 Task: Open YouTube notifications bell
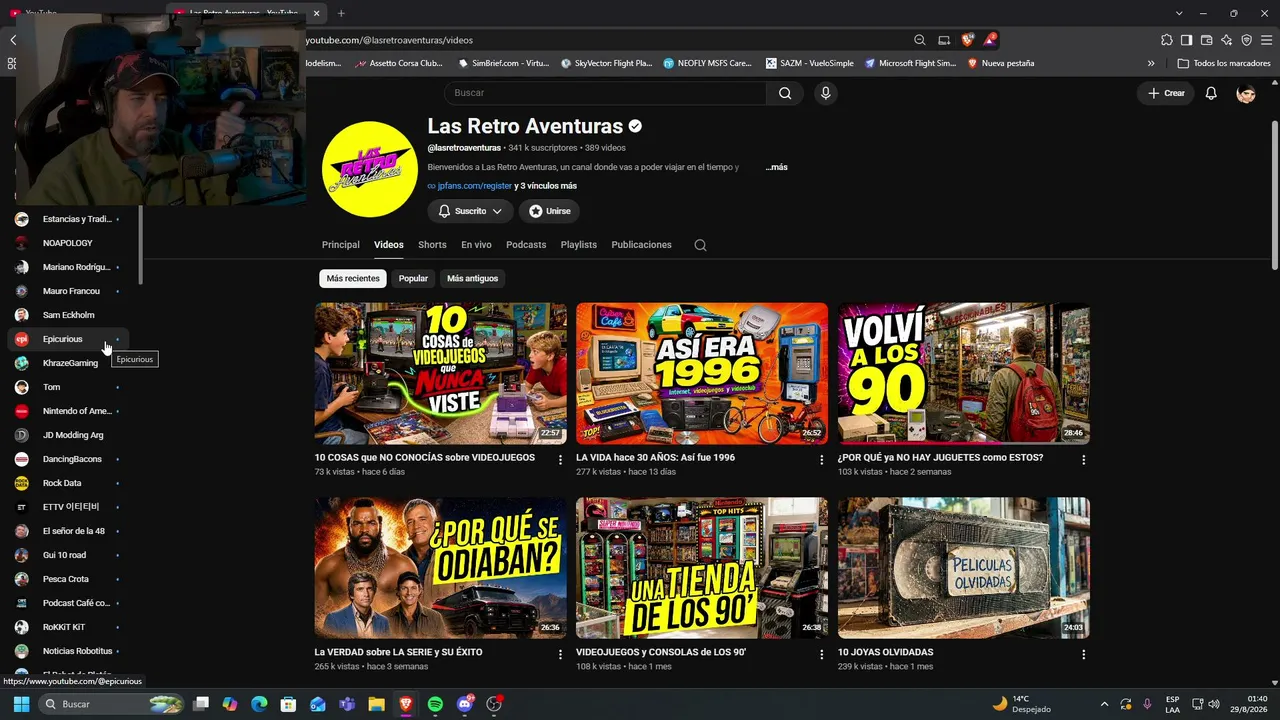click(1211, 93)
